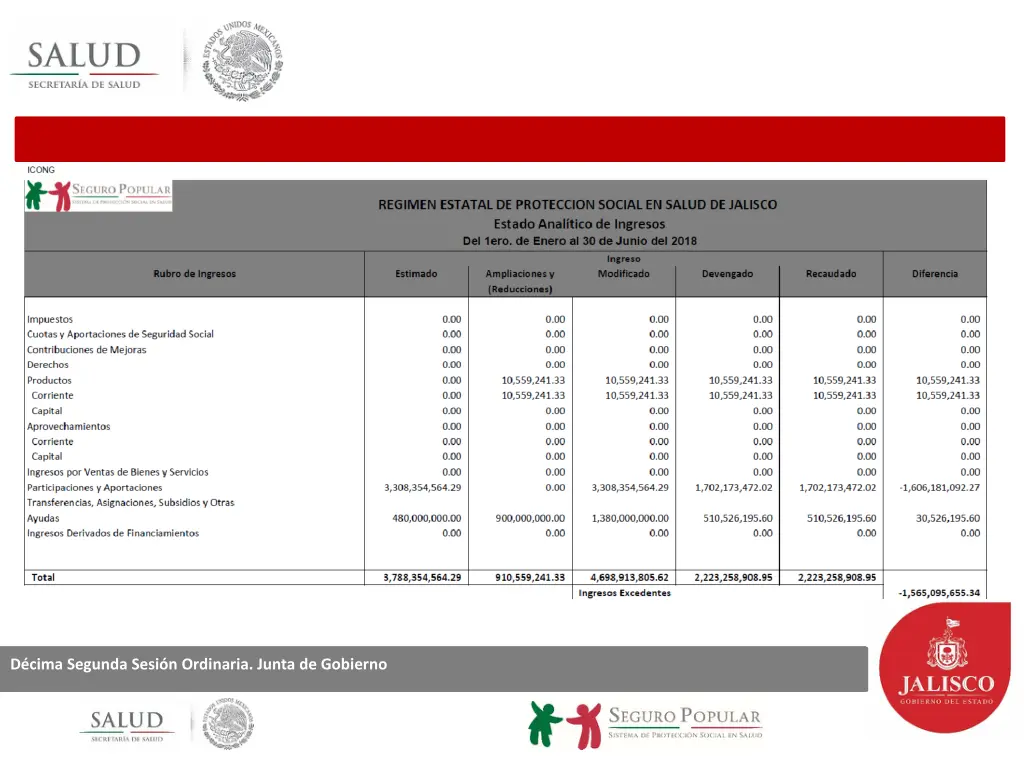Click the 'Estimado' column header
This screenshot has width=1024, height=768.
point(416,274)
